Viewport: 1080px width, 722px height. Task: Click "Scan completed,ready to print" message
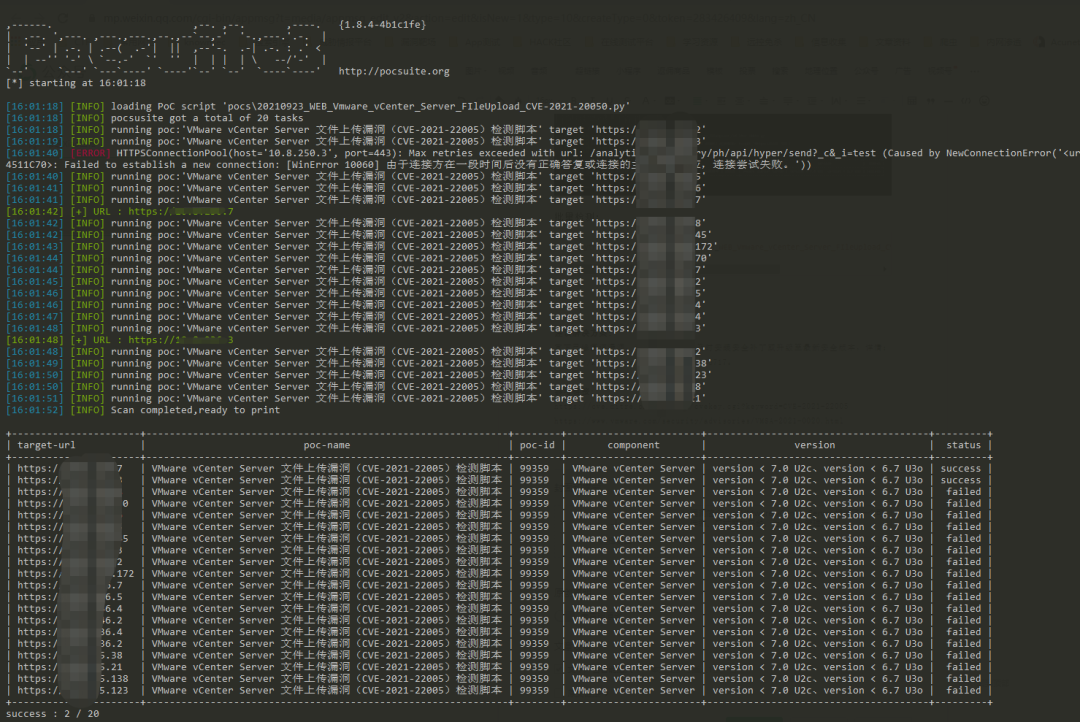[196, 411]
